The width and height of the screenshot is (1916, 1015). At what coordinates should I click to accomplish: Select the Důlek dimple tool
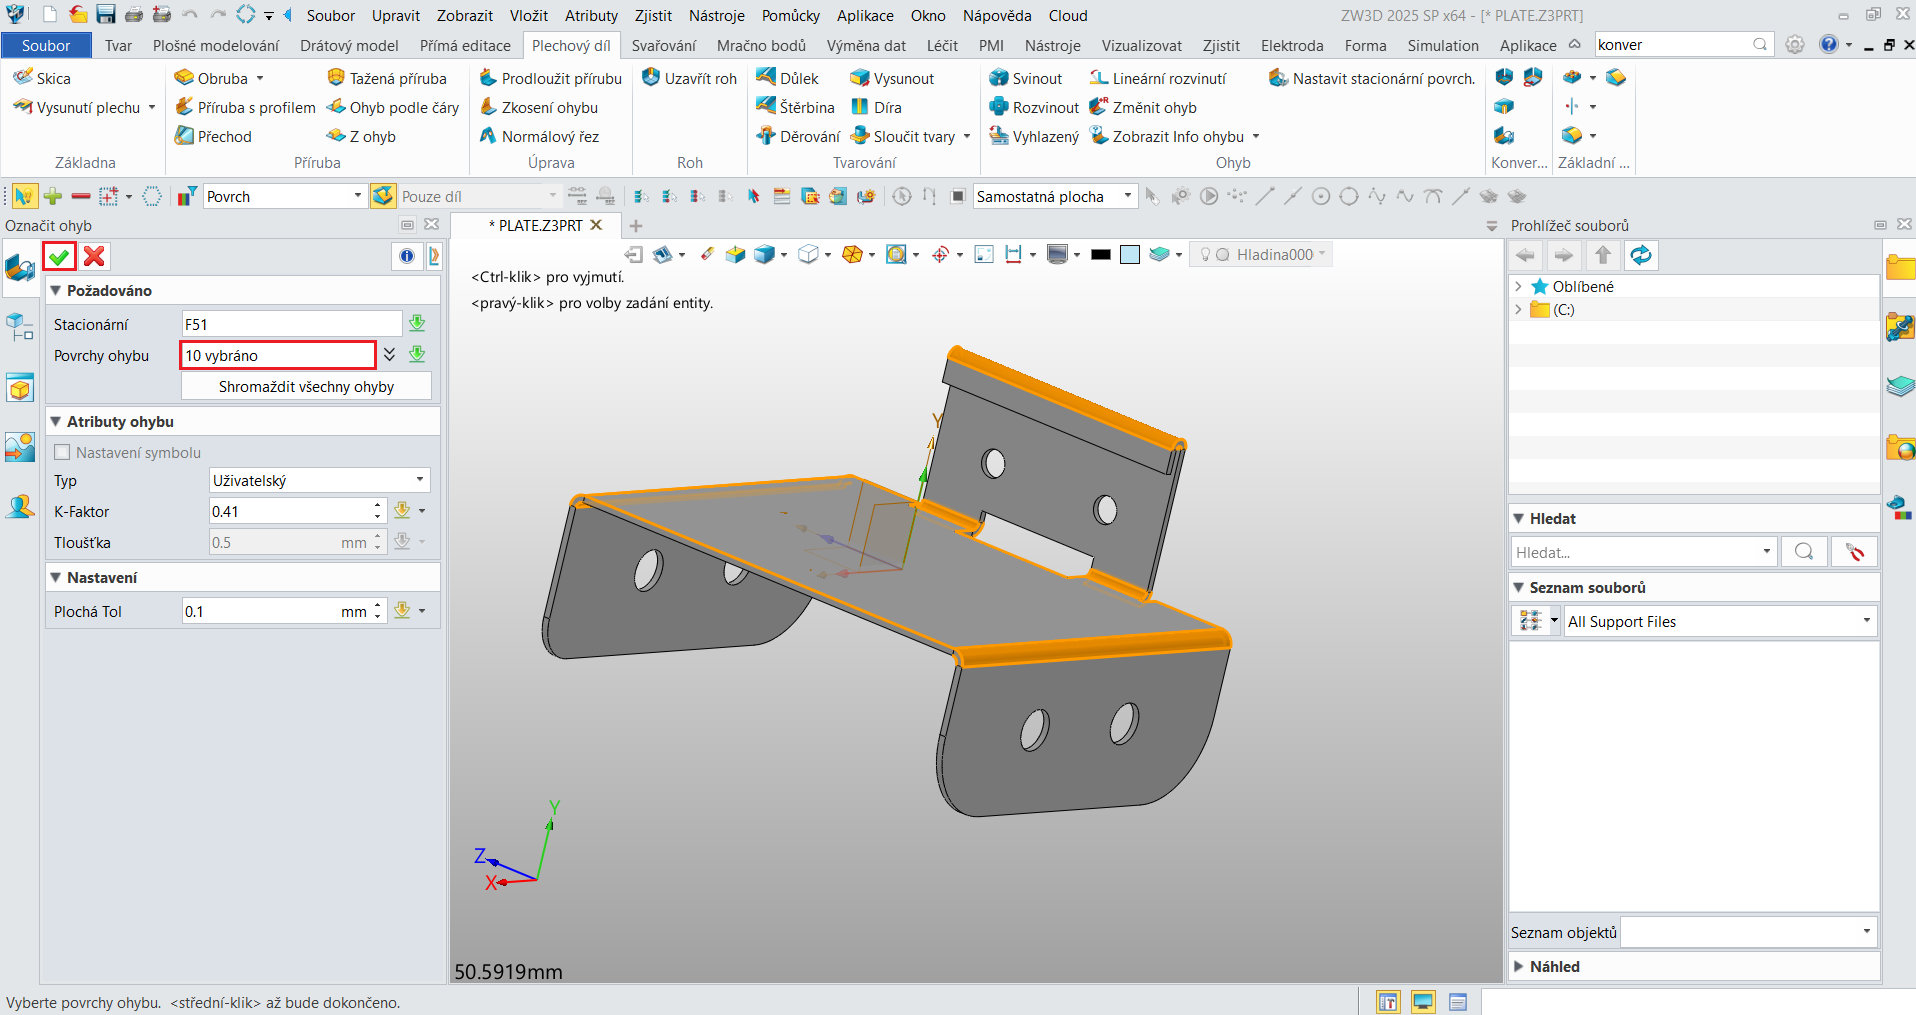(x=788, y=78)
